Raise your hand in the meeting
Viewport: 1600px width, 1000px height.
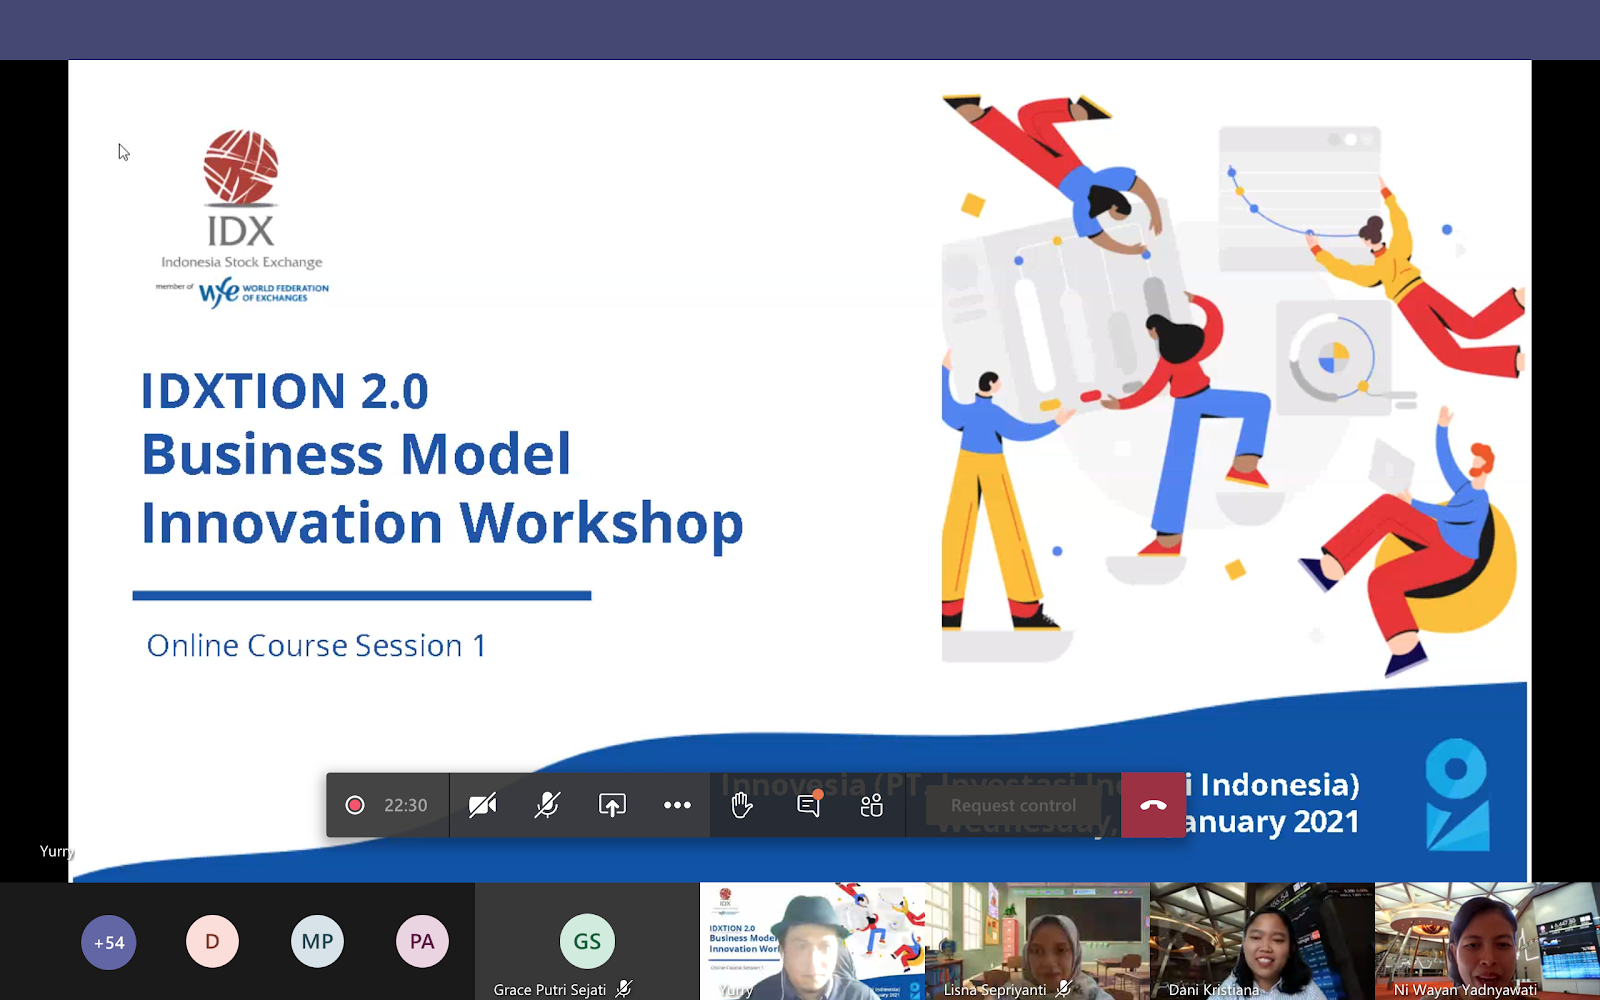coord(742,805)
